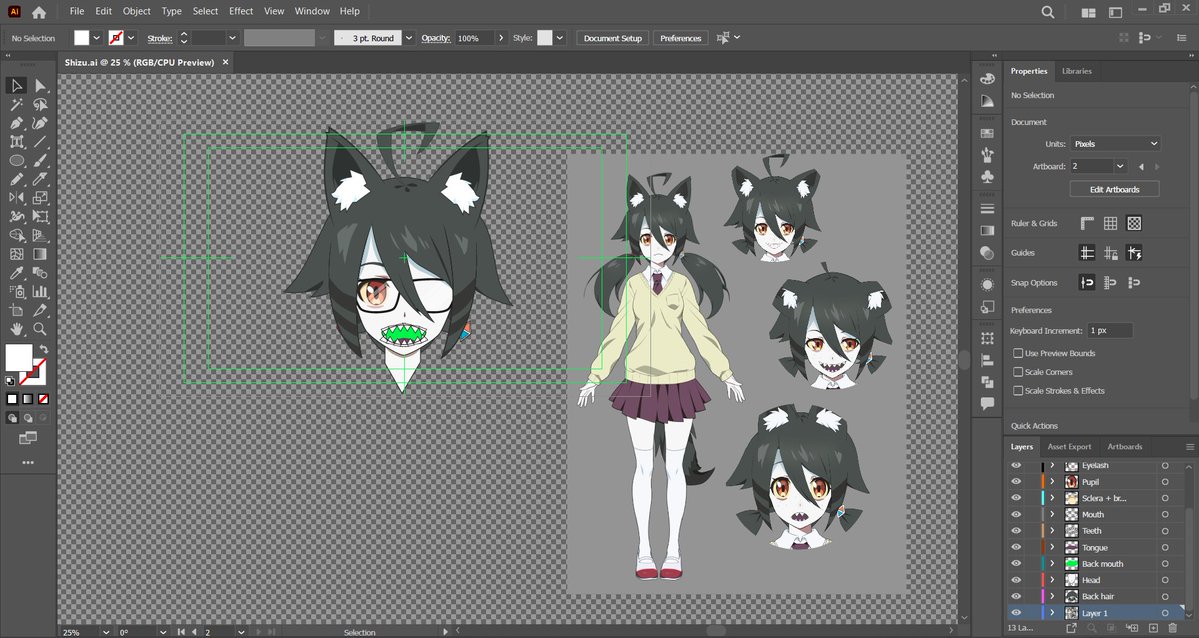Choose the Ellipse tool

16,161
